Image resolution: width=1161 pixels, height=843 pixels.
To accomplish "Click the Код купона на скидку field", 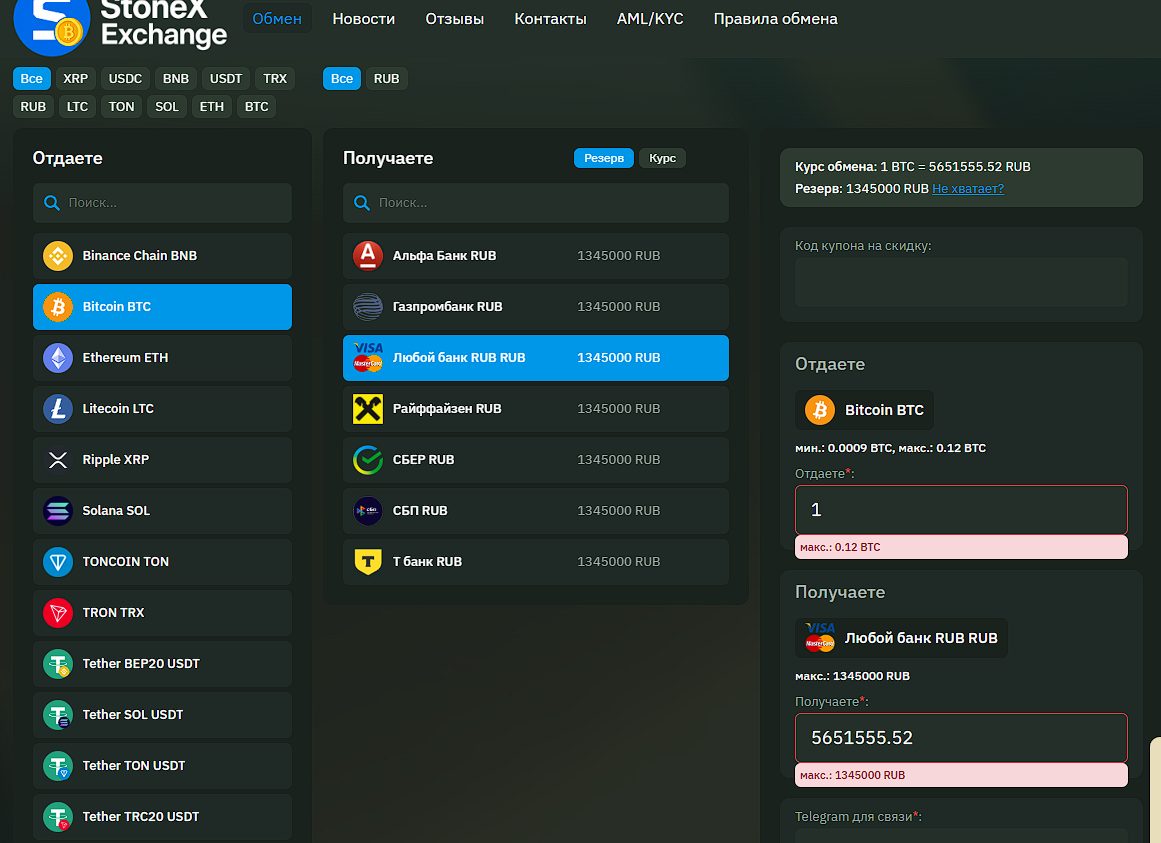I will pyautogui.click(x=960, y=283).
